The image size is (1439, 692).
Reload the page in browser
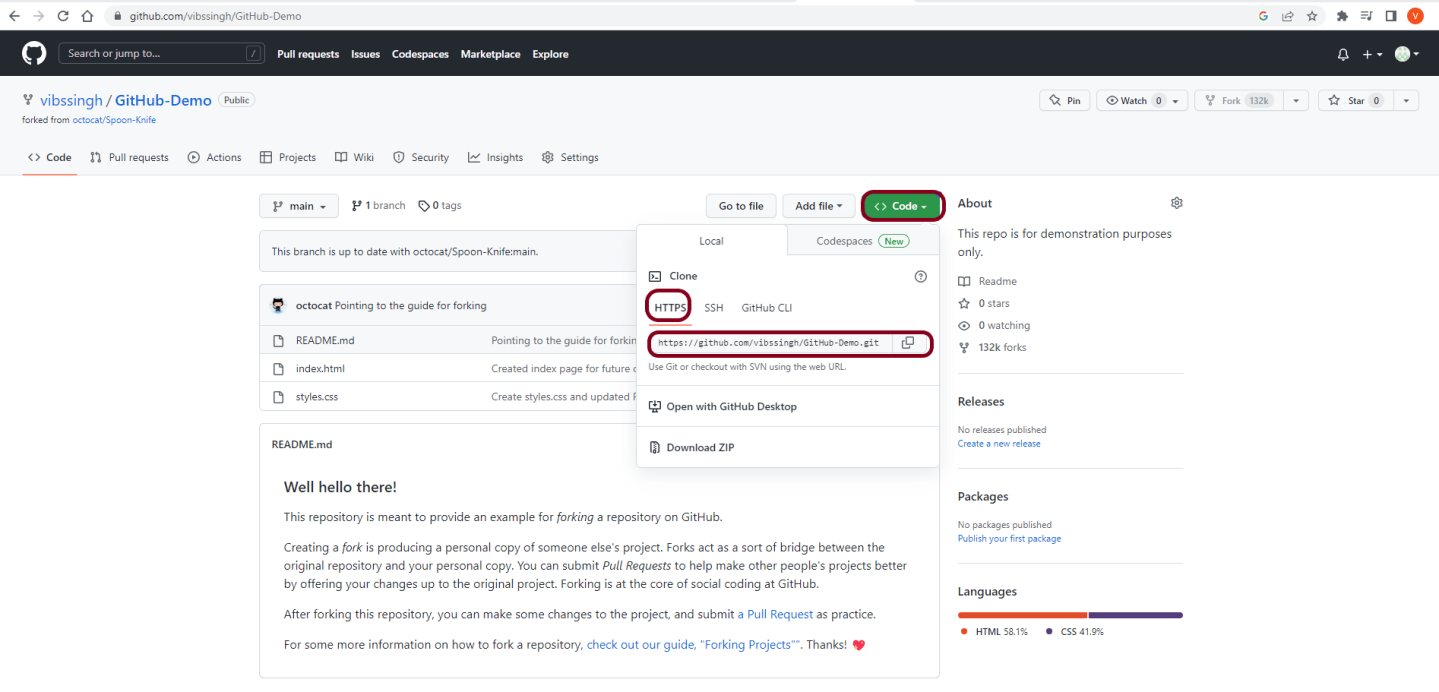tap(63, 16)
